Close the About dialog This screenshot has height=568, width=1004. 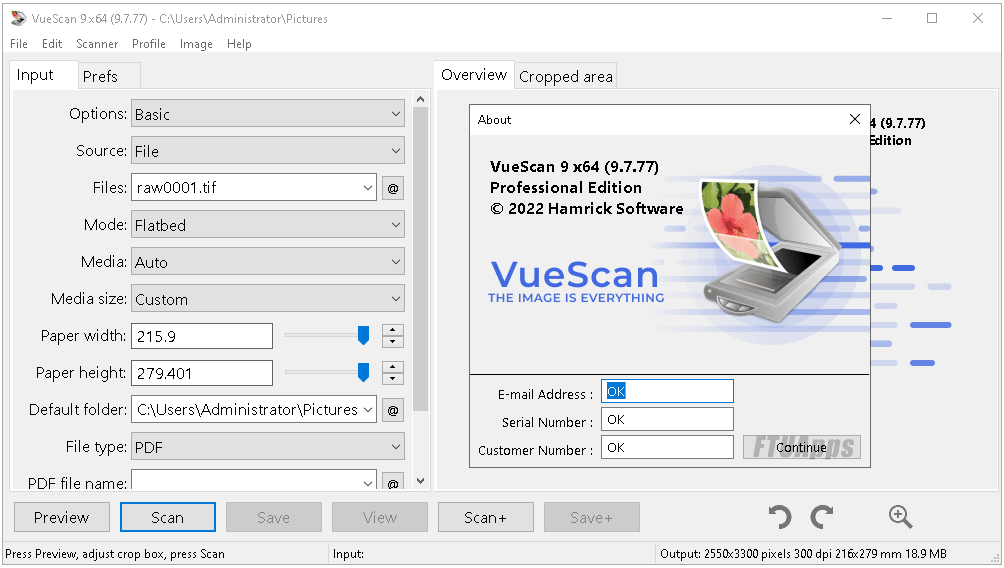pos(854,119)
